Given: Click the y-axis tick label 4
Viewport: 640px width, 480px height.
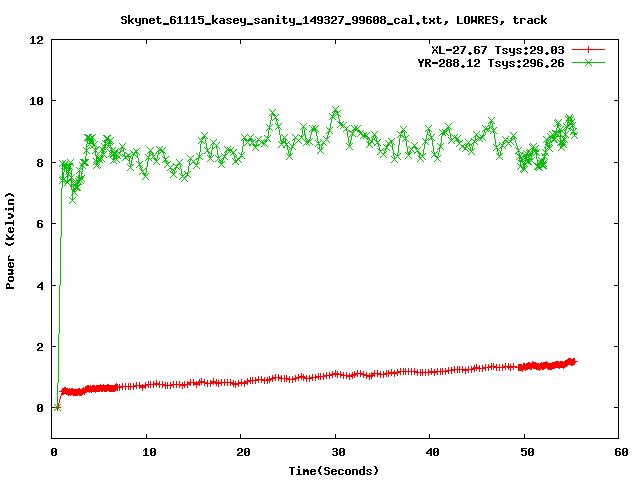Looking at the screenshot, I should point(39,286).
